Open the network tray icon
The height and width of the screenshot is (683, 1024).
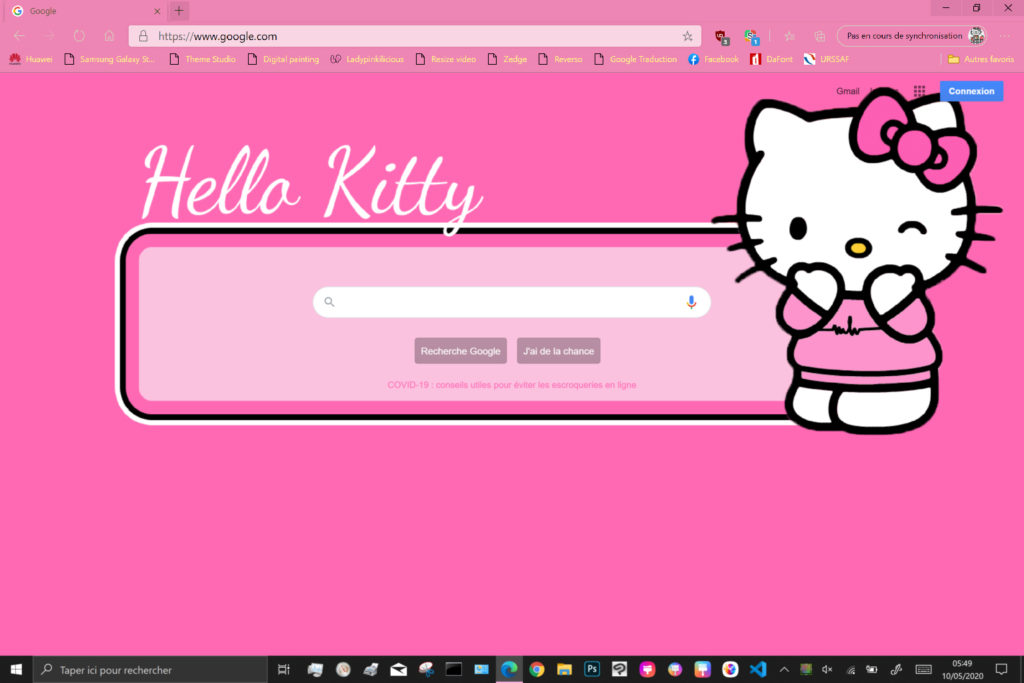click(x=850, y=669)
